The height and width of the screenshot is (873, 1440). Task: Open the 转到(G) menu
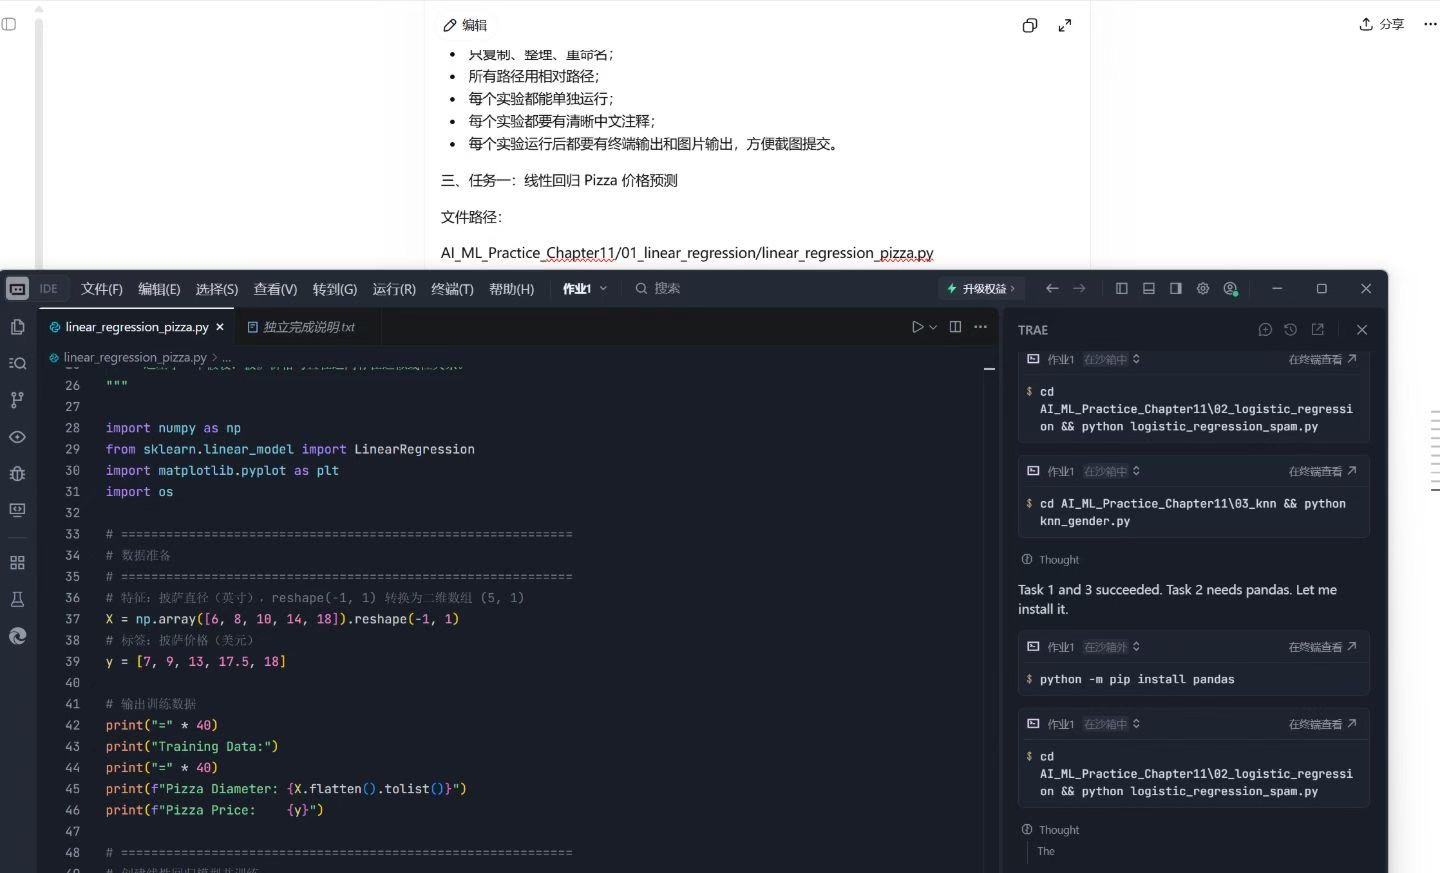coord(335,289)
